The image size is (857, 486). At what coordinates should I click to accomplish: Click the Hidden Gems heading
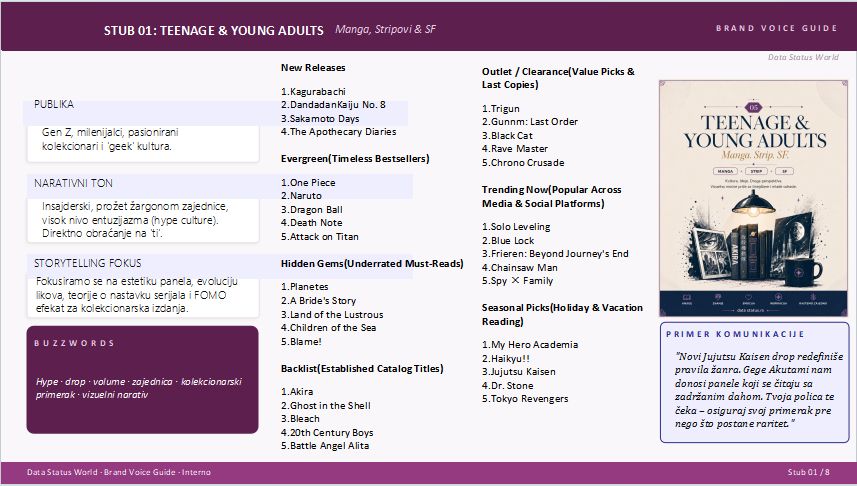pyautogui.click(x=372, y=264)
